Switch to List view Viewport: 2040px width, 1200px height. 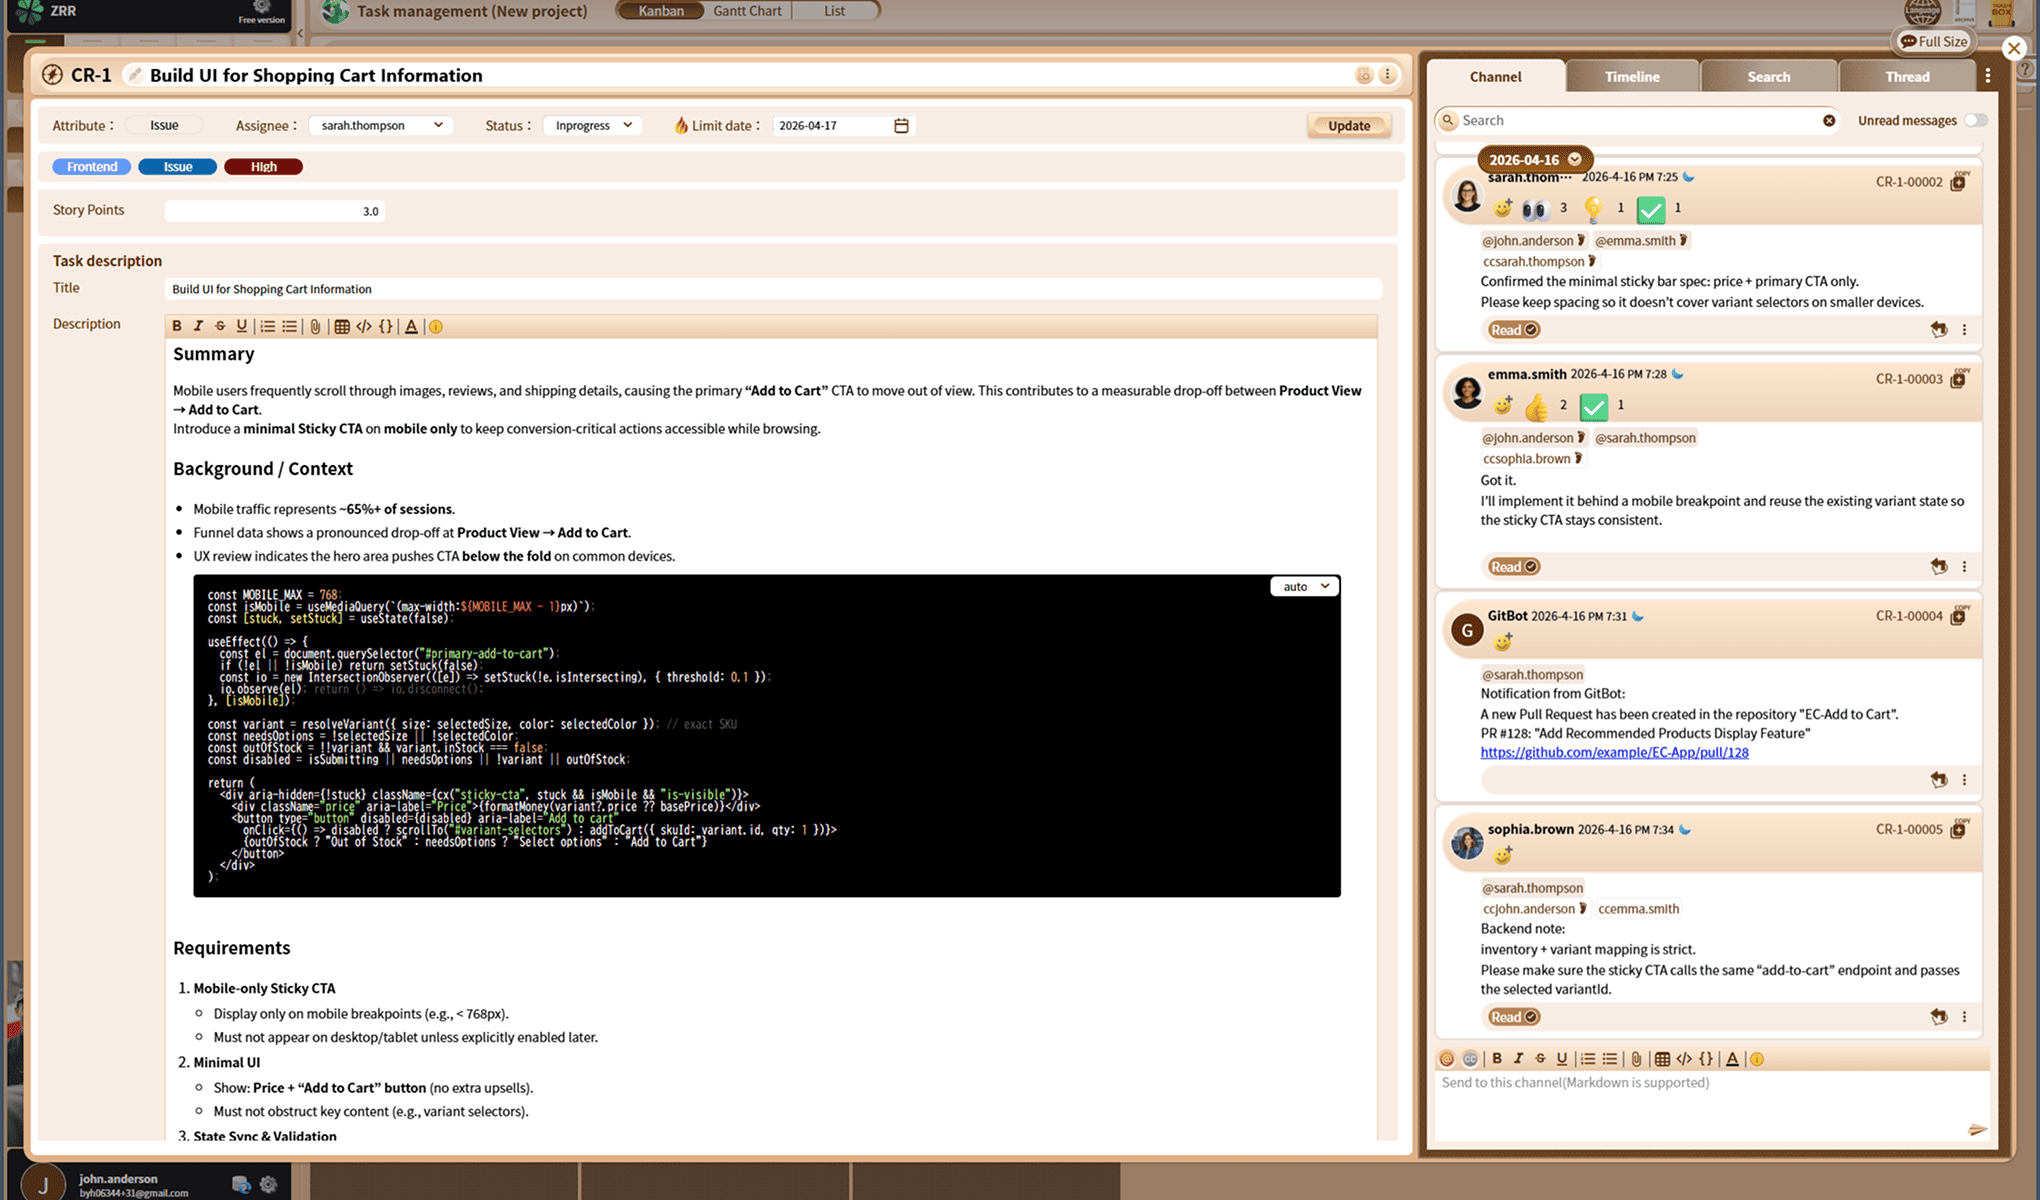tap(834, 11)
